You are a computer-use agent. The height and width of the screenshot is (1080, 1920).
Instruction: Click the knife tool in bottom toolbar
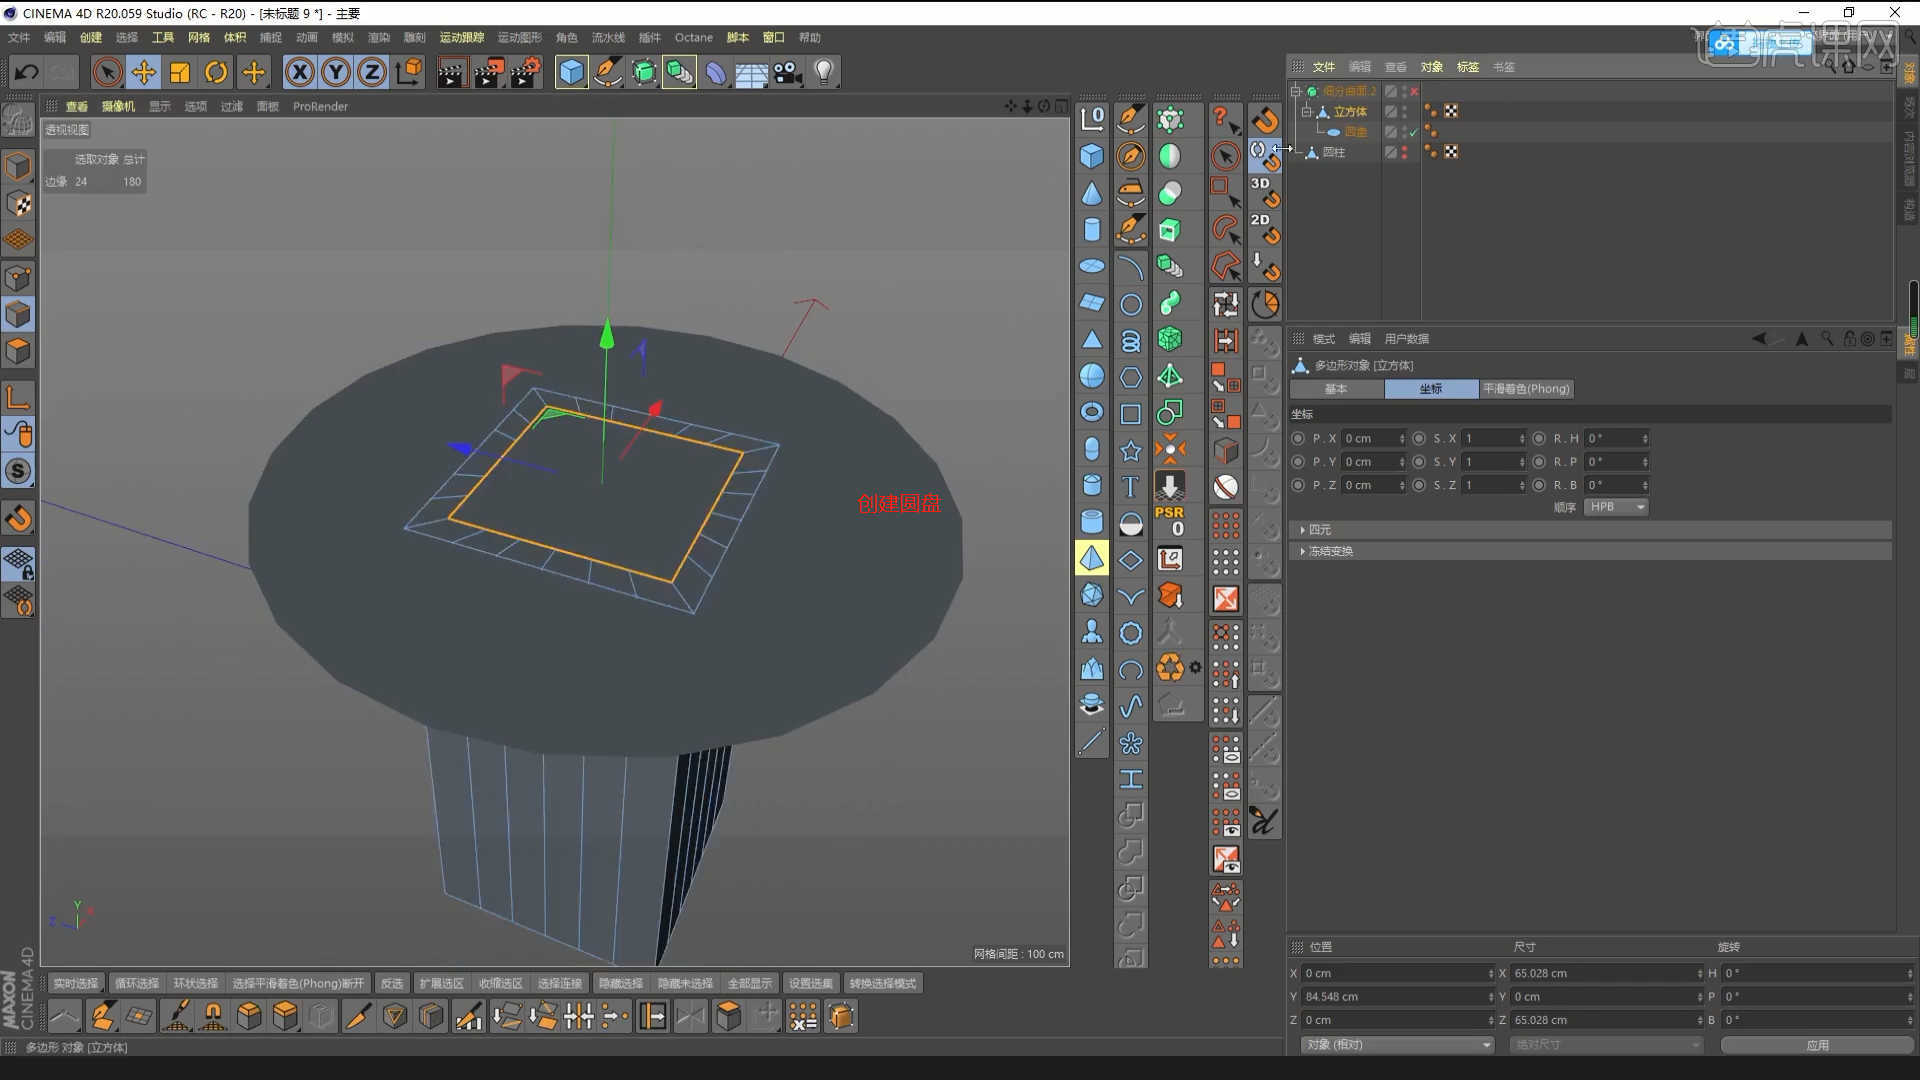point(357,1016)
